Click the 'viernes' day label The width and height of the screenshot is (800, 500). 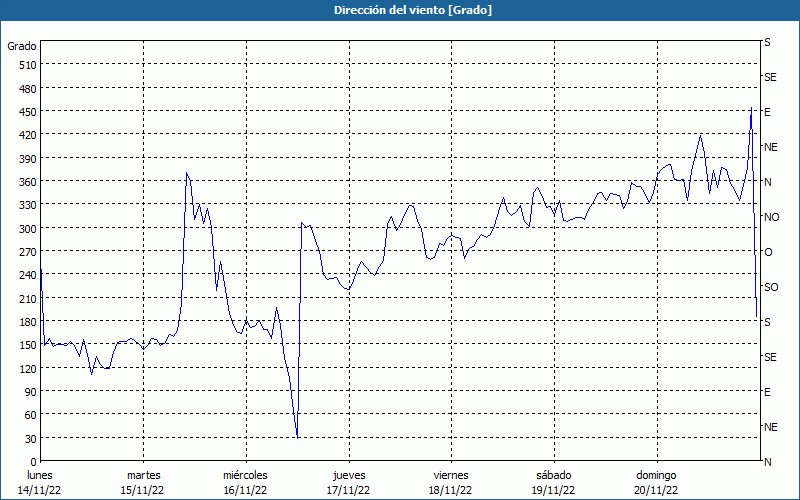451,476
